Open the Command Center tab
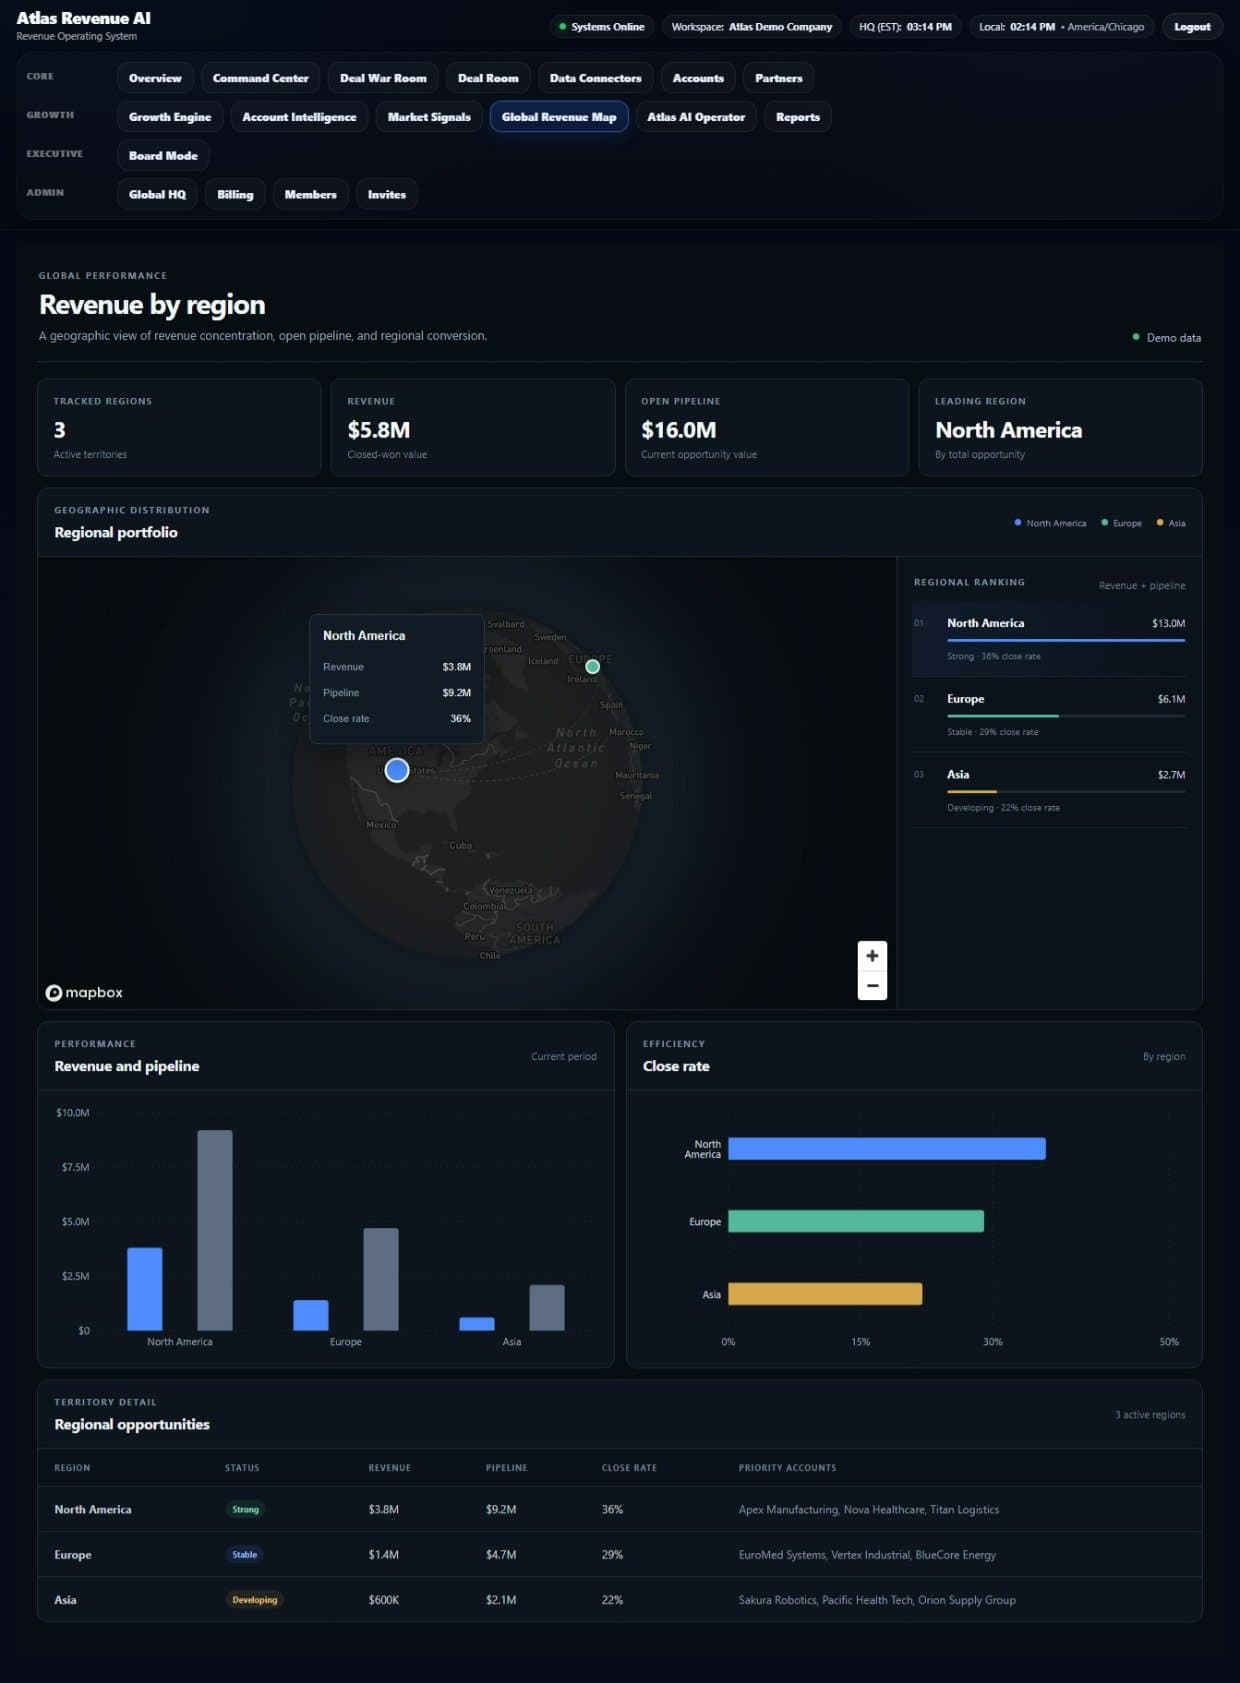The height and width of the screenshot is (1683, 1240). [261, 78]
